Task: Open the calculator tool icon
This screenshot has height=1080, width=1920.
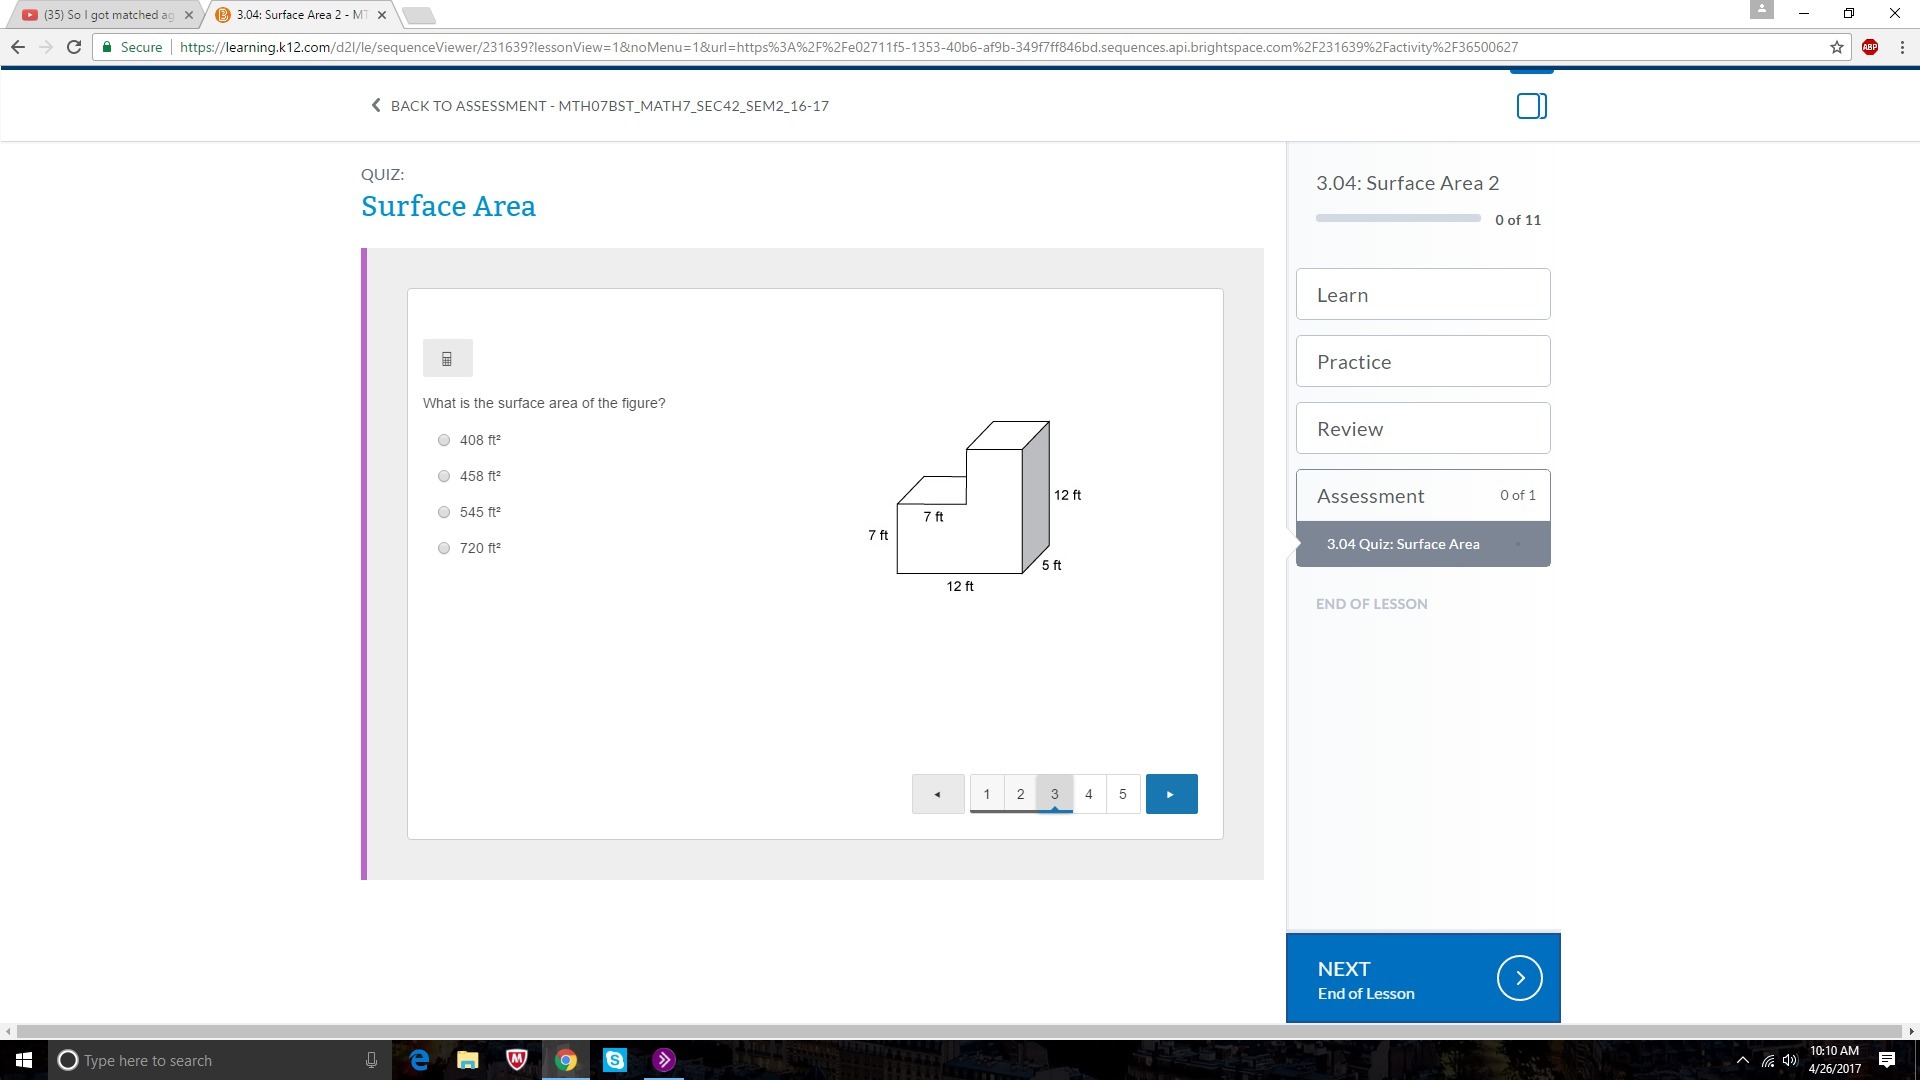Action: [x=447, y=358]
